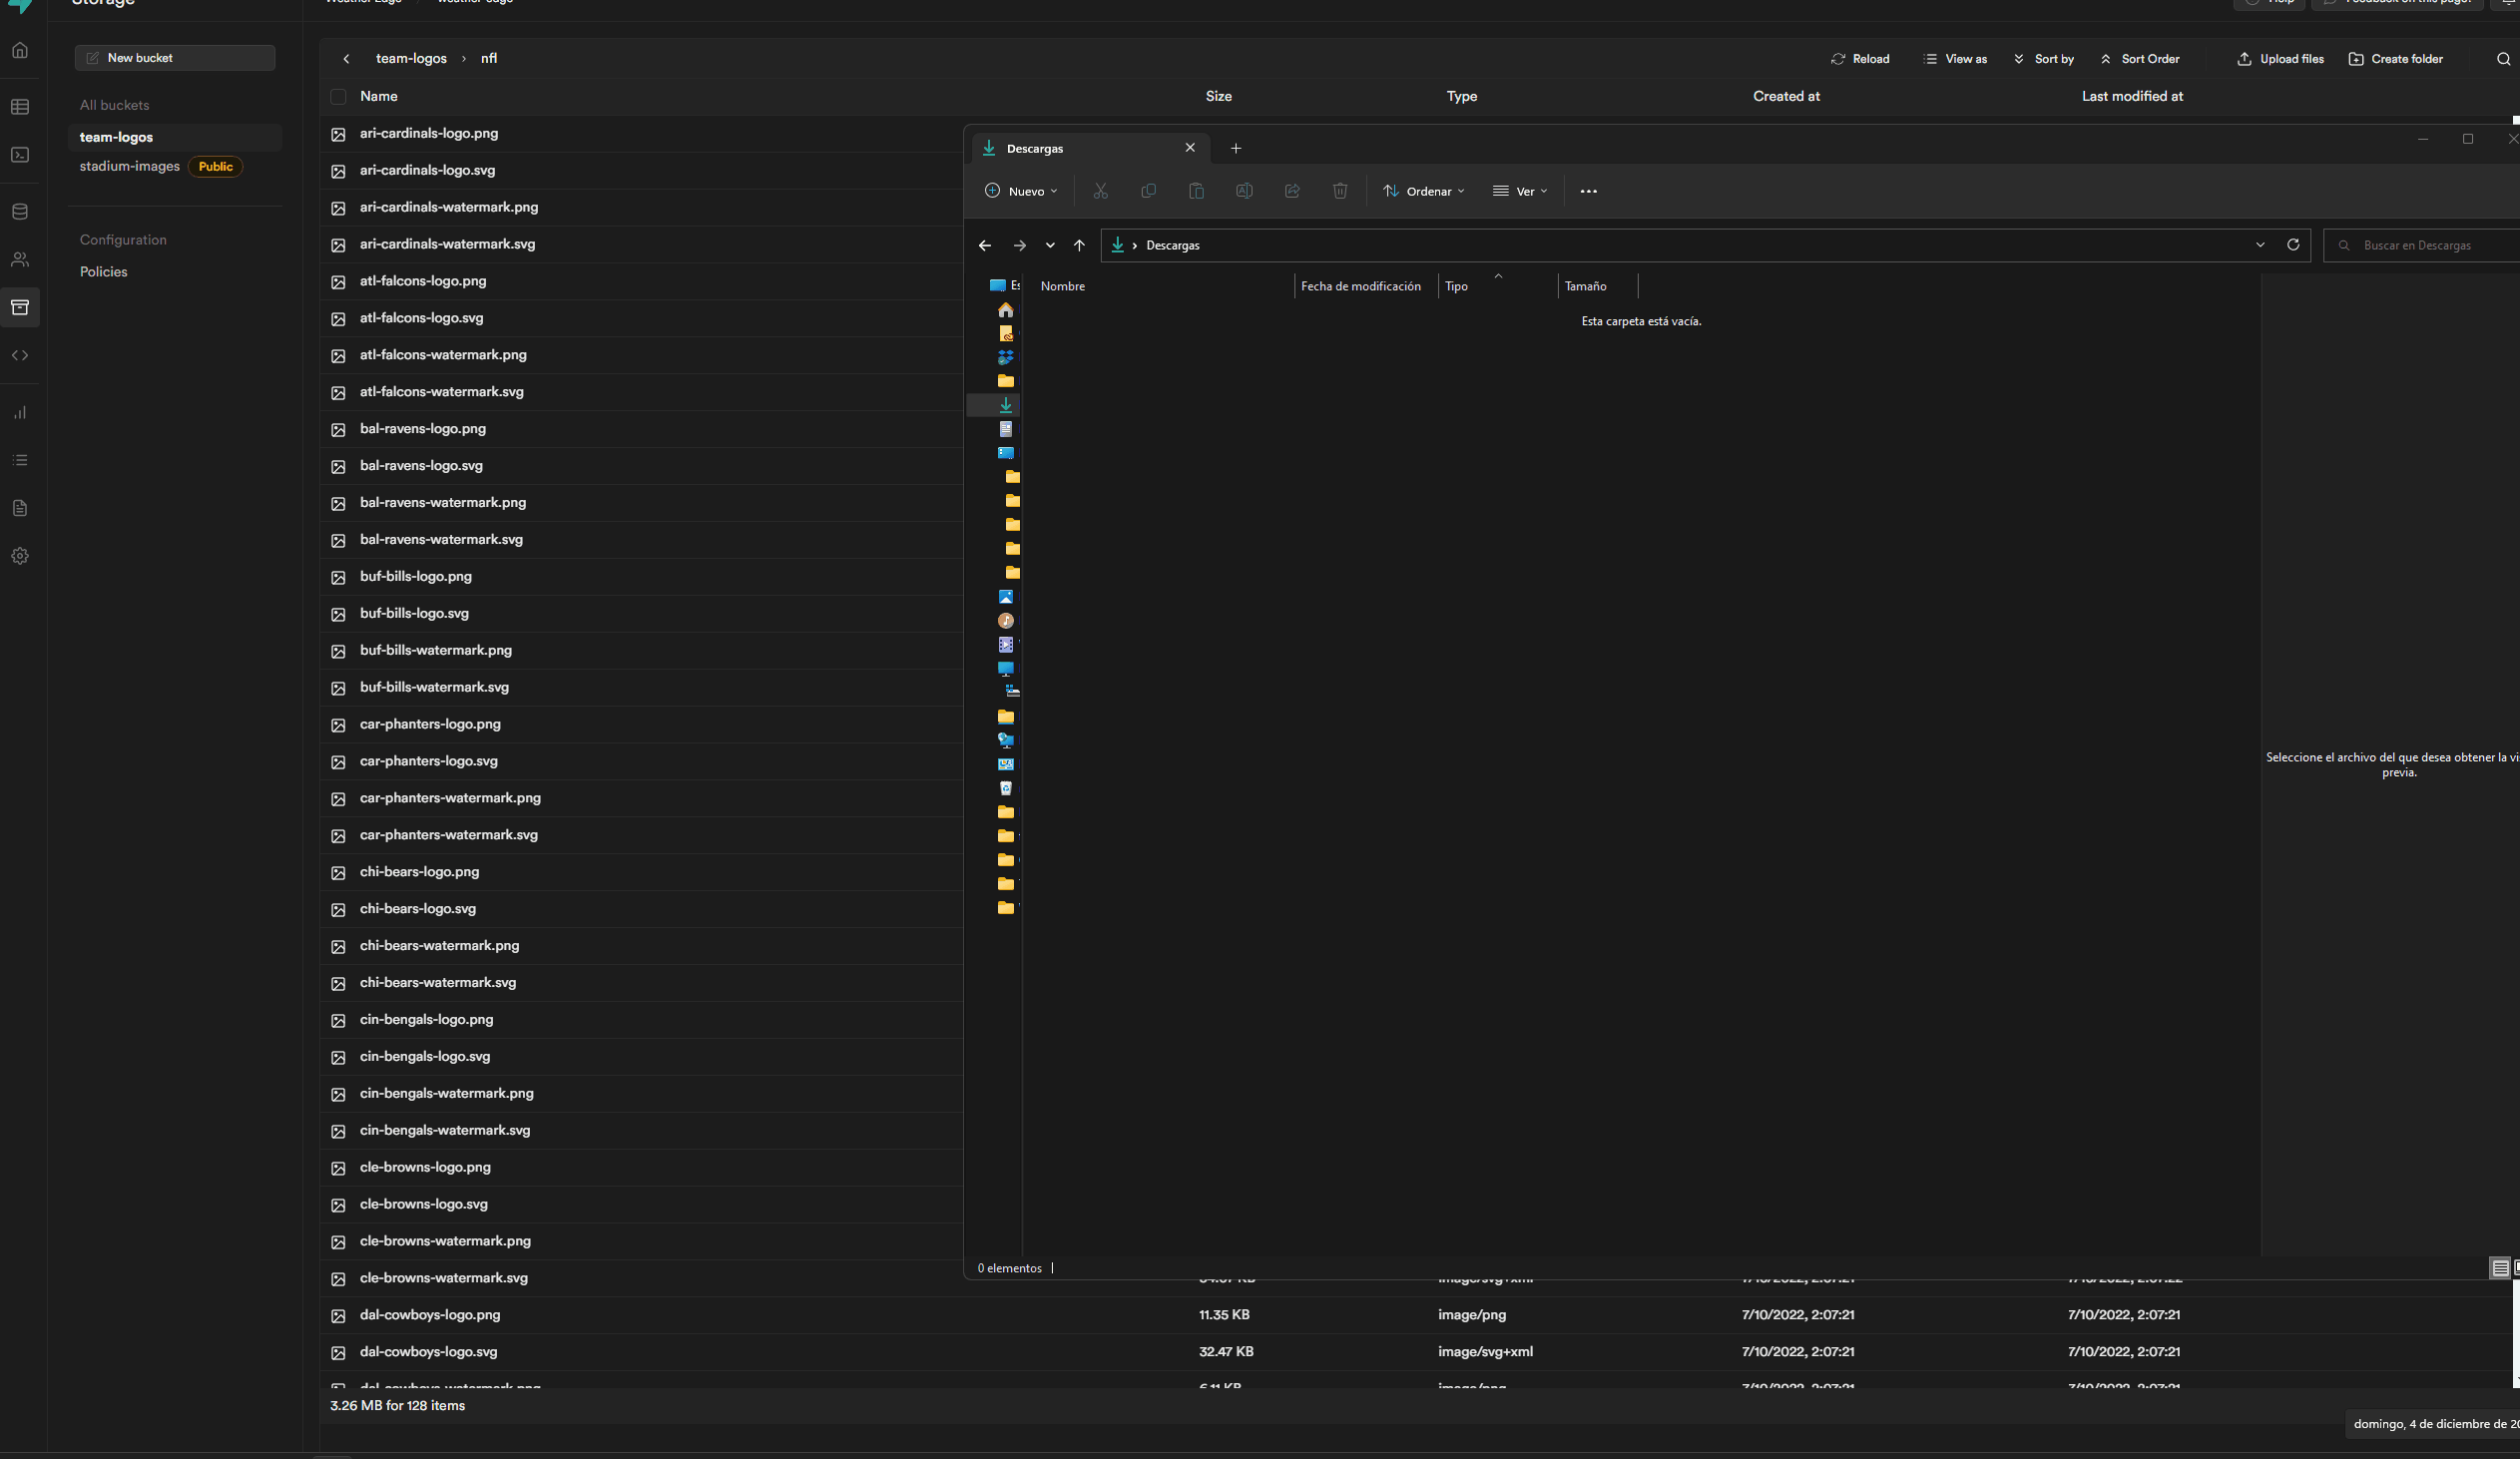
Task: Expand the Nuevo dropdown menu
Action: (1021, 191)
